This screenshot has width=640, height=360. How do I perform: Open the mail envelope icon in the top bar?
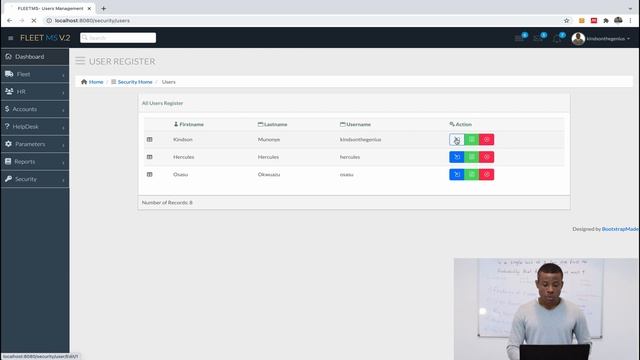[x=538, y=38]
